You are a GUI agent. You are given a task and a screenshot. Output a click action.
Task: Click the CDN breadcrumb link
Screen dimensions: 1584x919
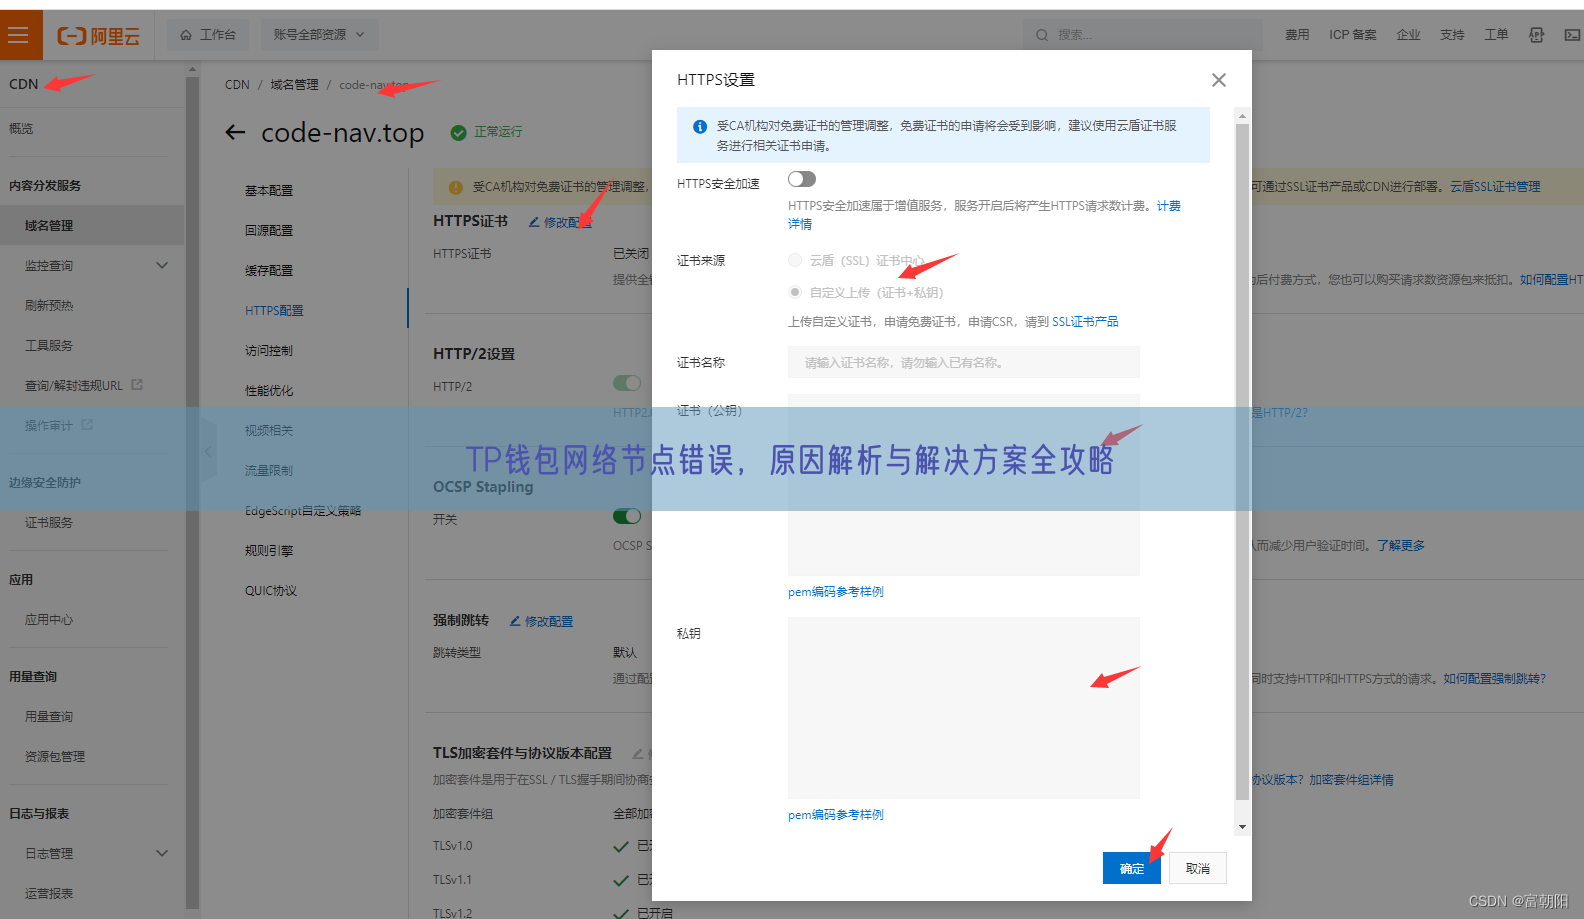tap(237, 85)
